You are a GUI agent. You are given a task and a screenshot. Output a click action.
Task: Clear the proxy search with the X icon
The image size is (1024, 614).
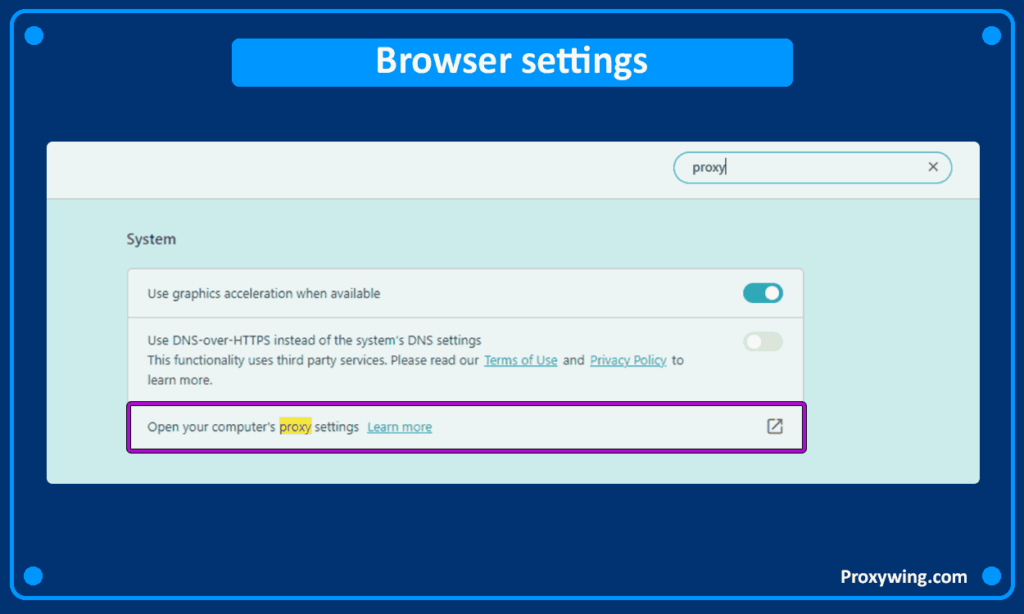(932, 167)
